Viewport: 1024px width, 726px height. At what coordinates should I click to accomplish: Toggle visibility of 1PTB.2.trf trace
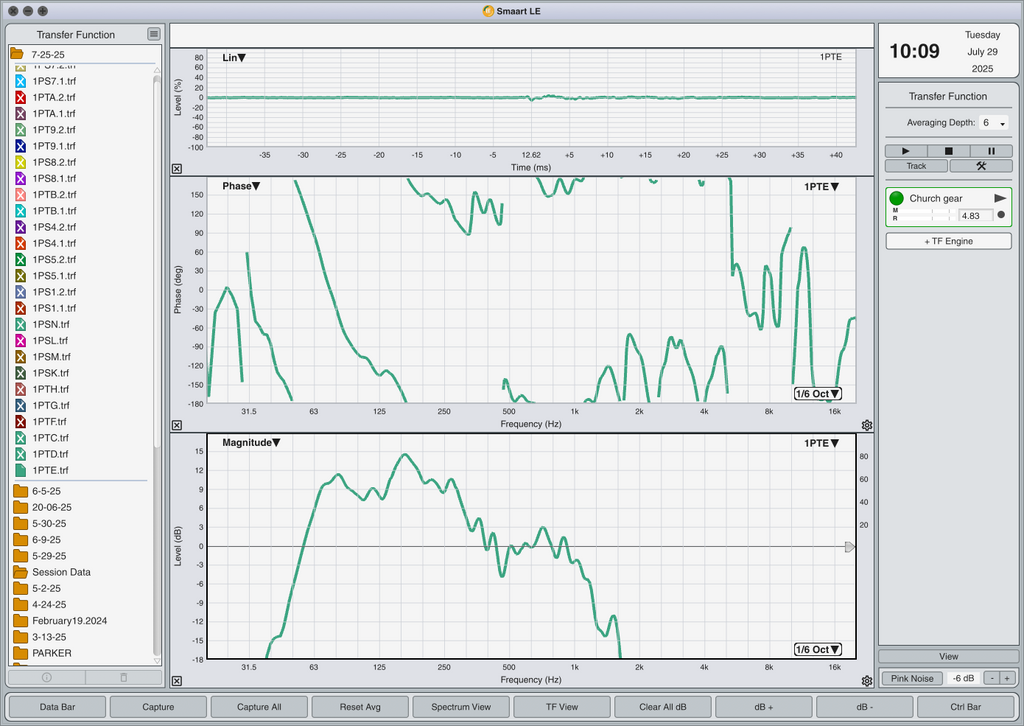pos(20,195)
